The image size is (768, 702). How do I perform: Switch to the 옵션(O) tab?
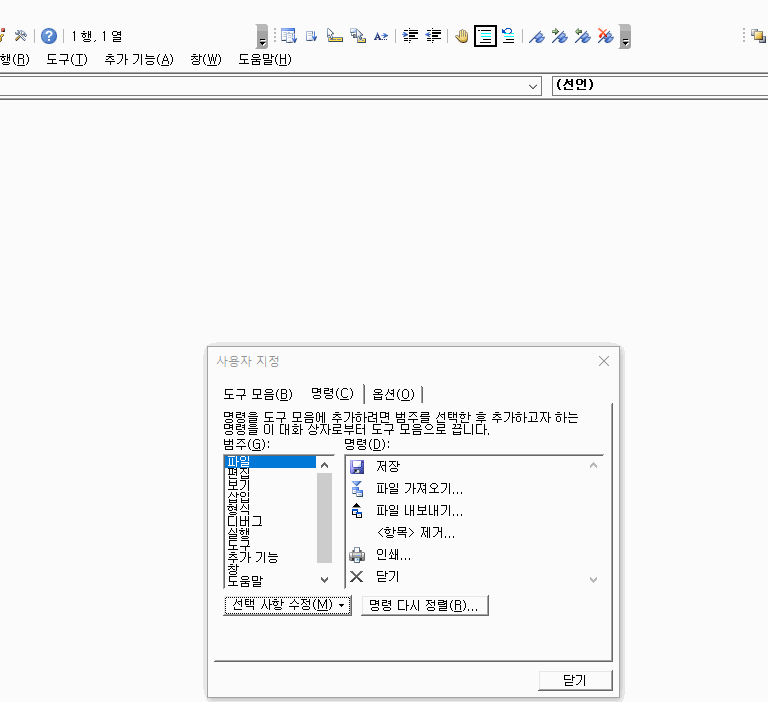393,394
